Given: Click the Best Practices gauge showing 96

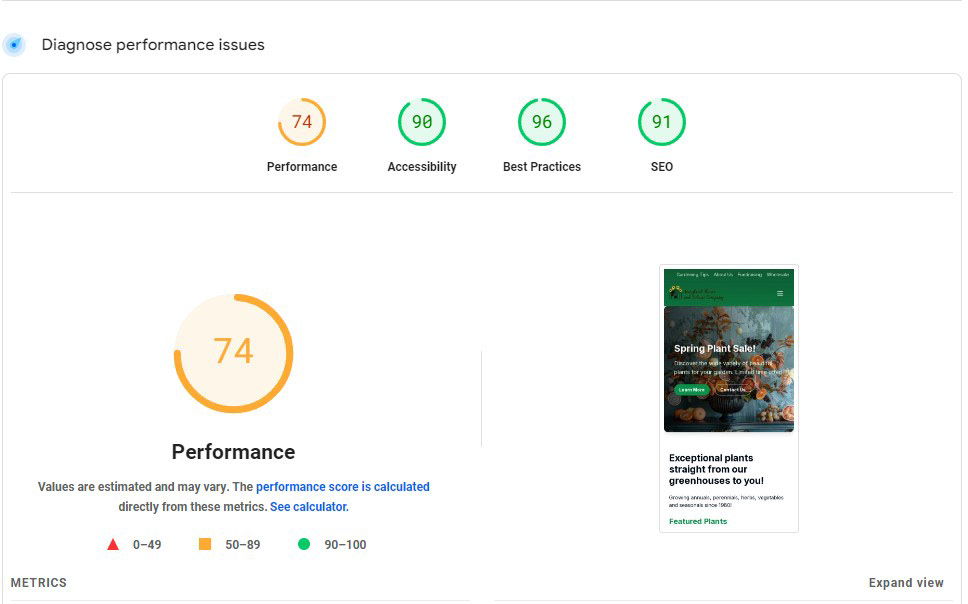Looking at the screenshot, I should (542, 122).
